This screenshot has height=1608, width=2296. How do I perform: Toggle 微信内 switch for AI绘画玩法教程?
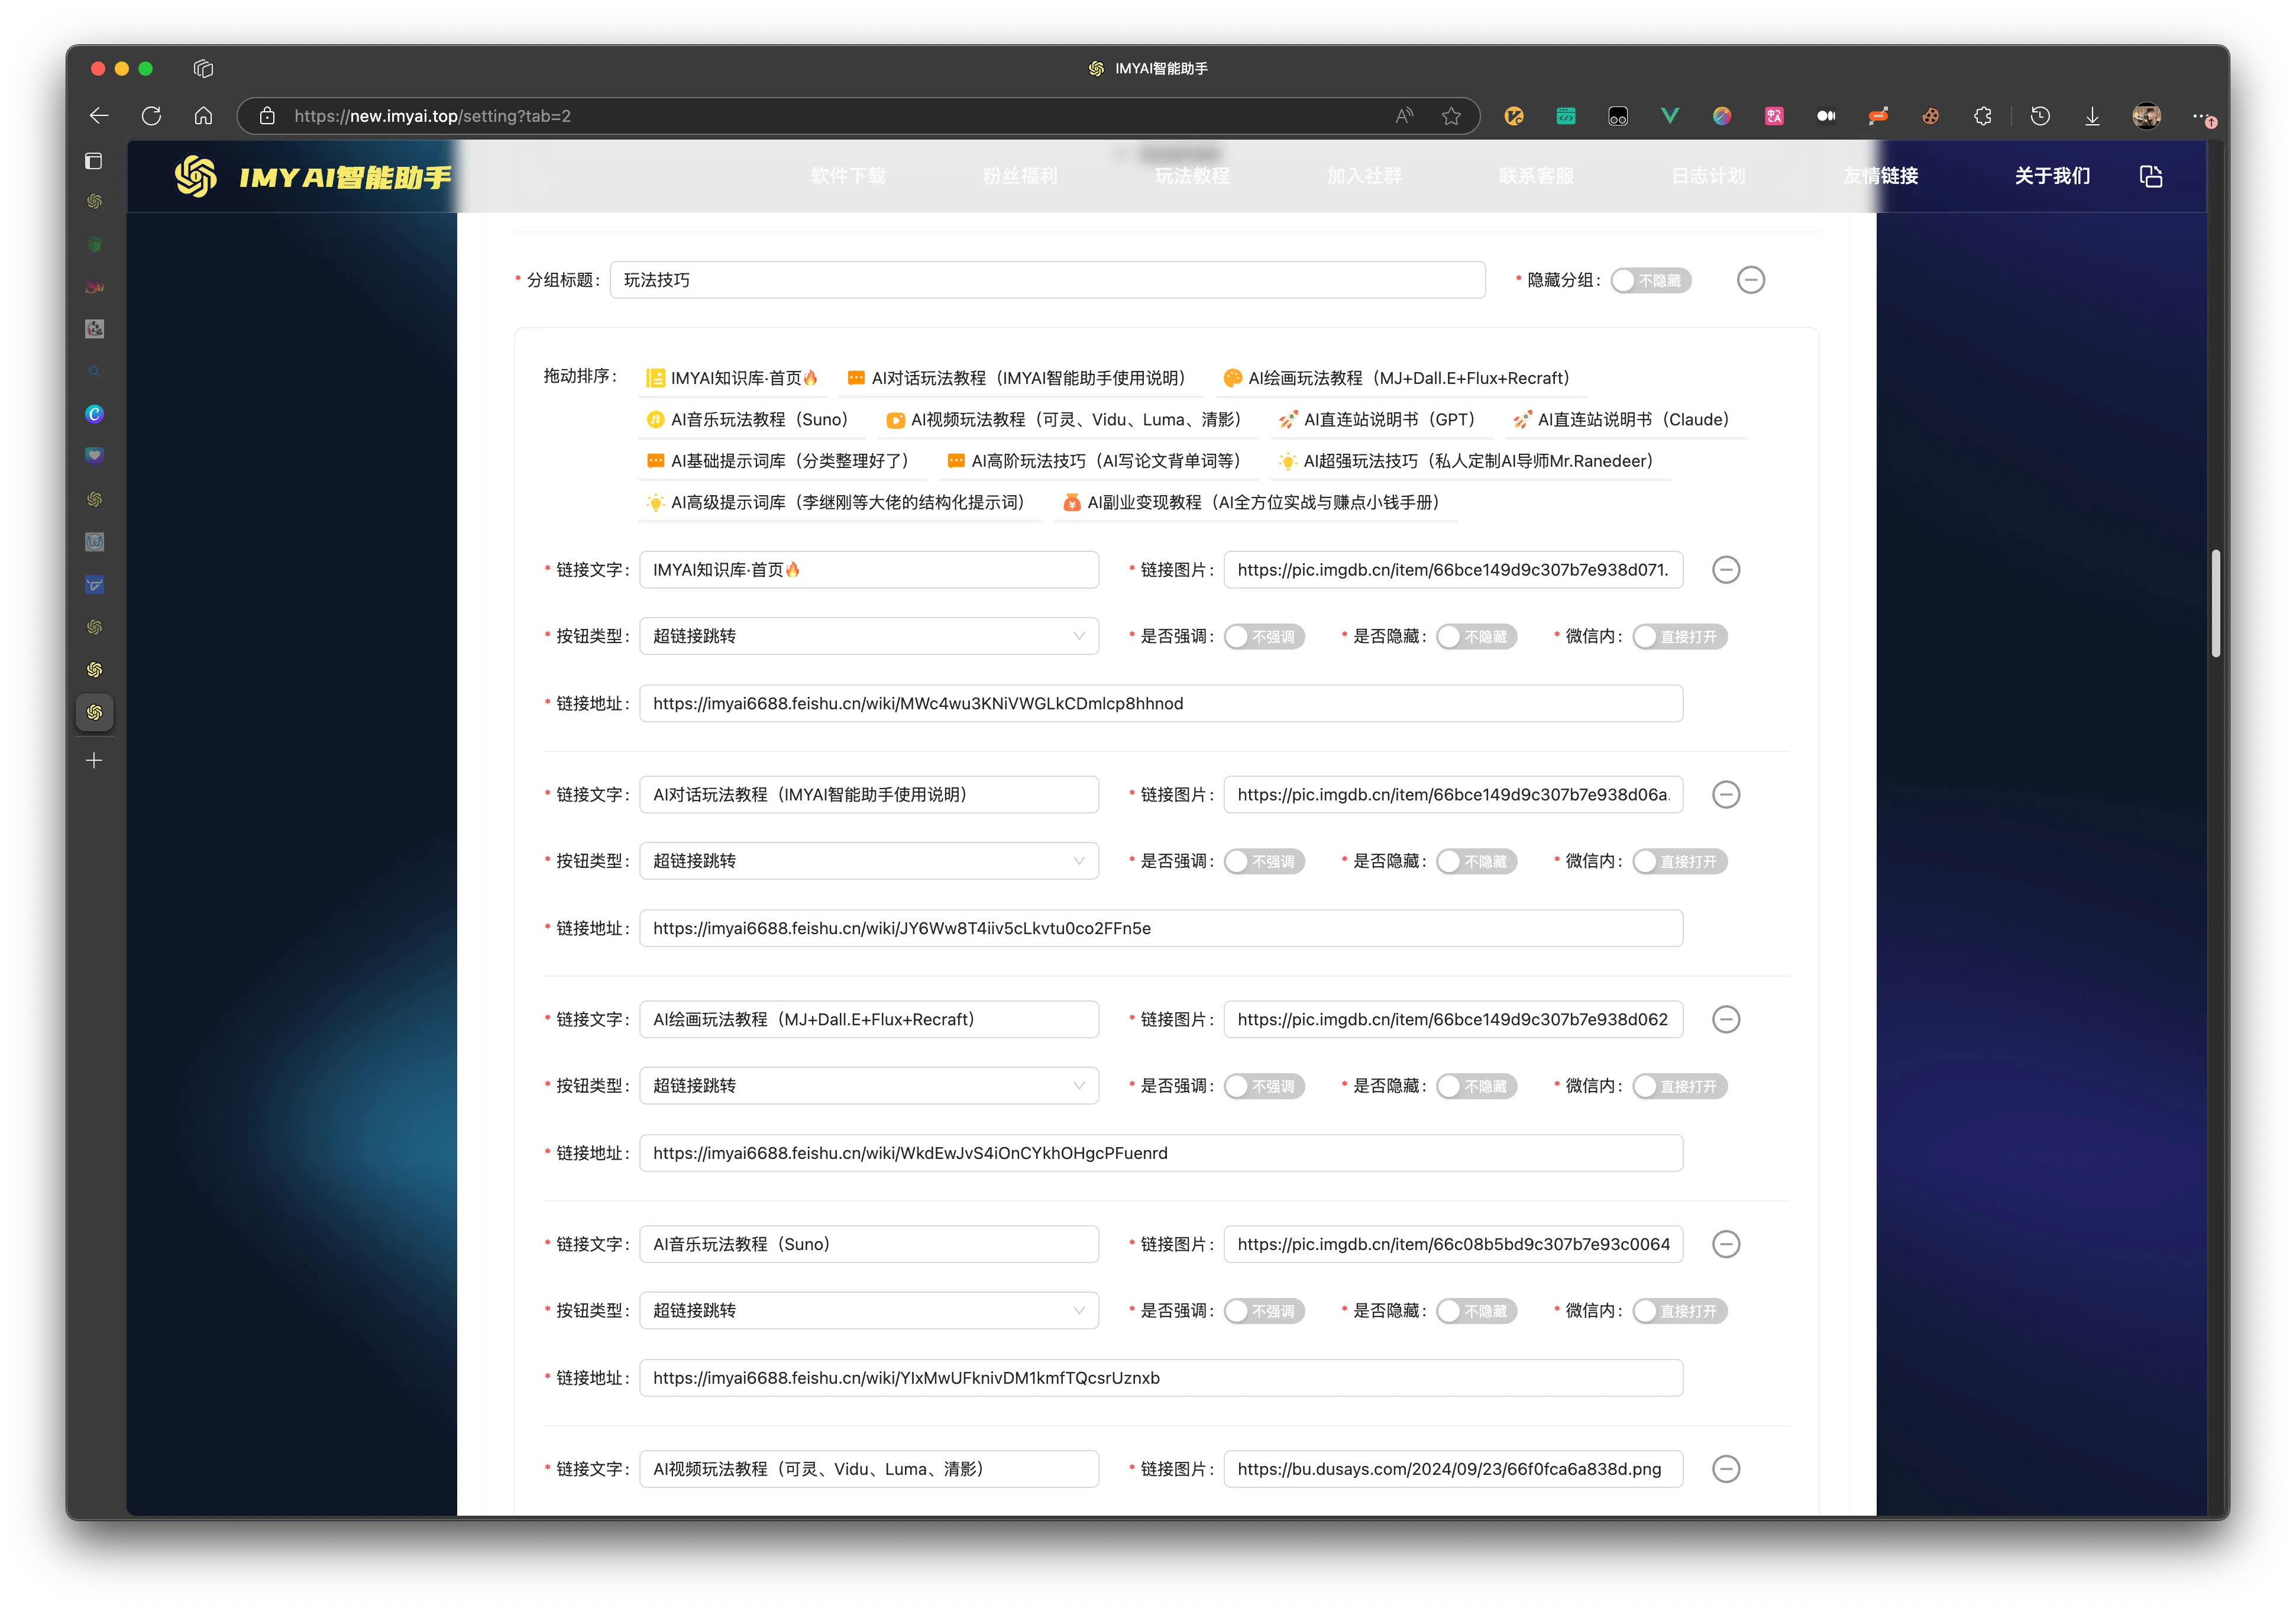click(x=1680, y=1086)
